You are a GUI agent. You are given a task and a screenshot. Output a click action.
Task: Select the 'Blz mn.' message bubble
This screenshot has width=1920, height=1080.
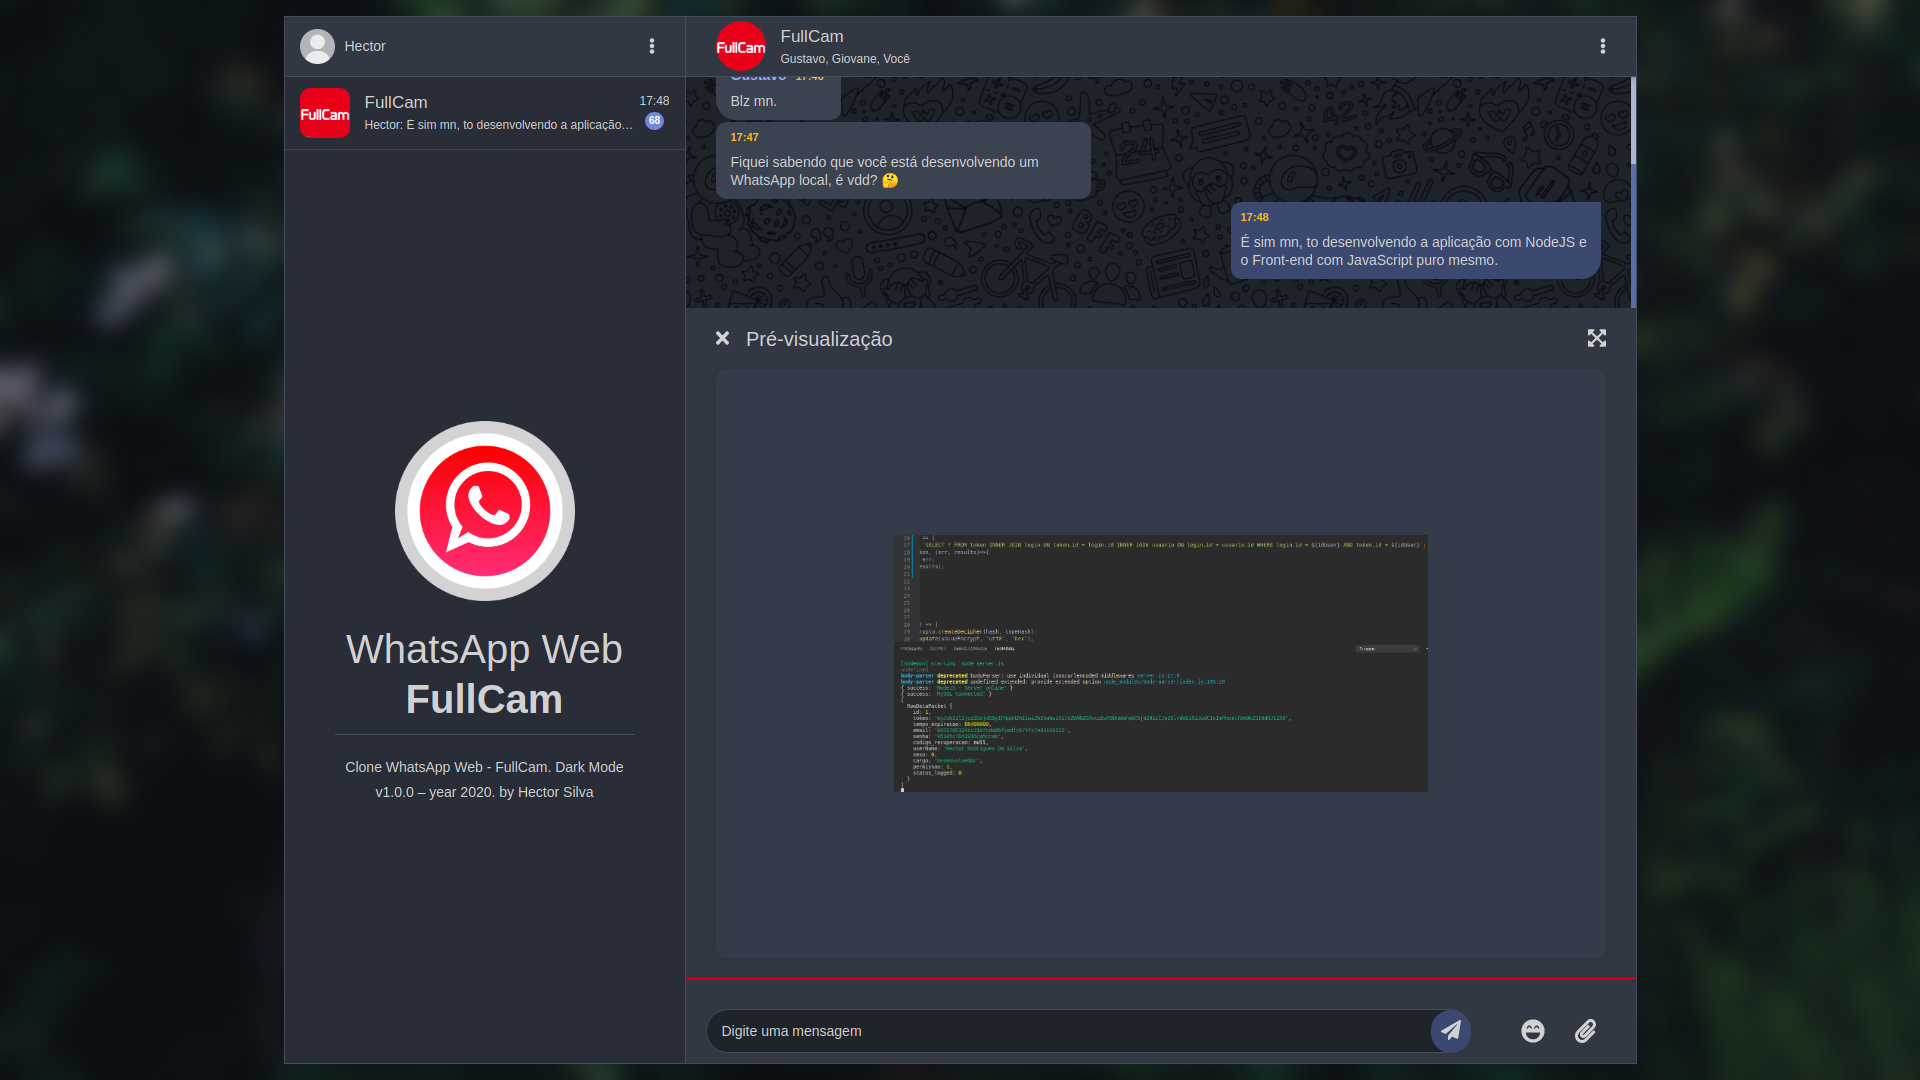coord(778,98)
